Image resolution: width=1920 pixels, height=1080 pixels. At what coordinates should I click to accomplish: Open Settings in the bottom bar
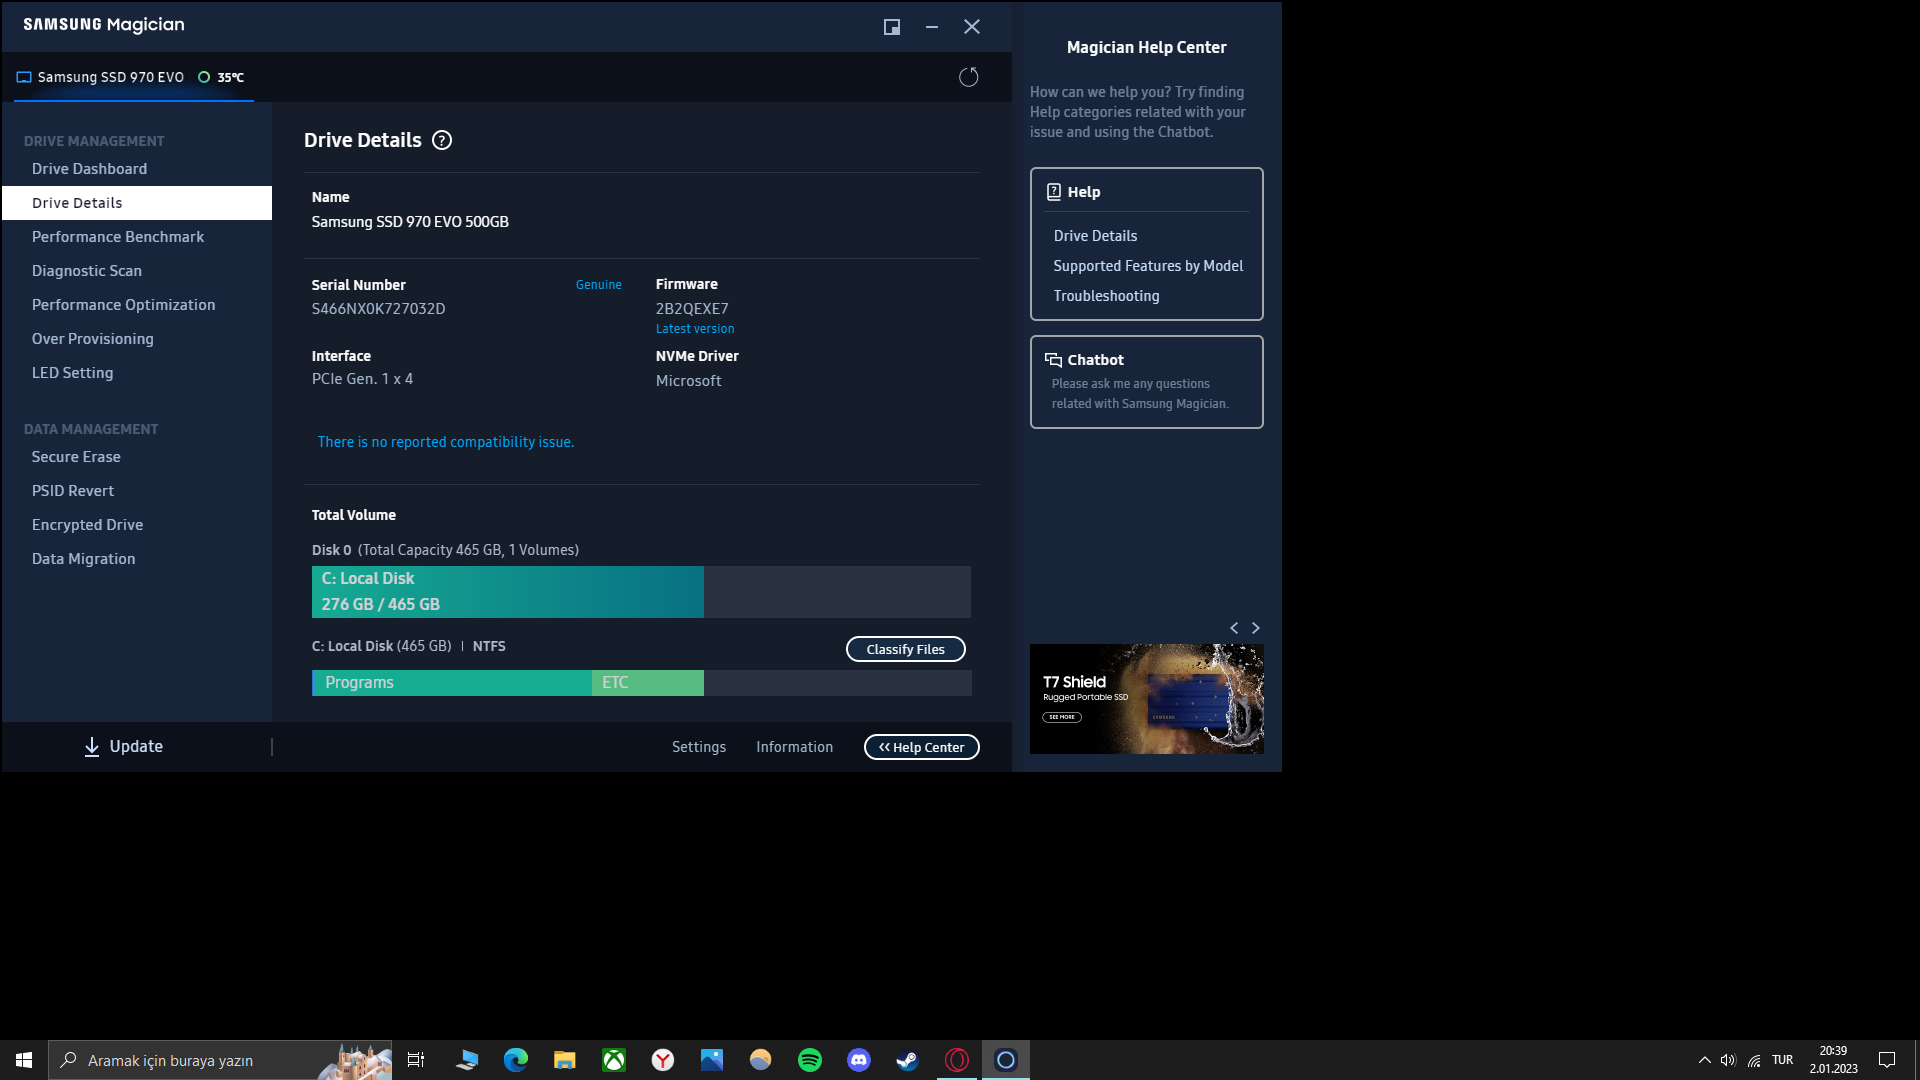pos(698,747)
